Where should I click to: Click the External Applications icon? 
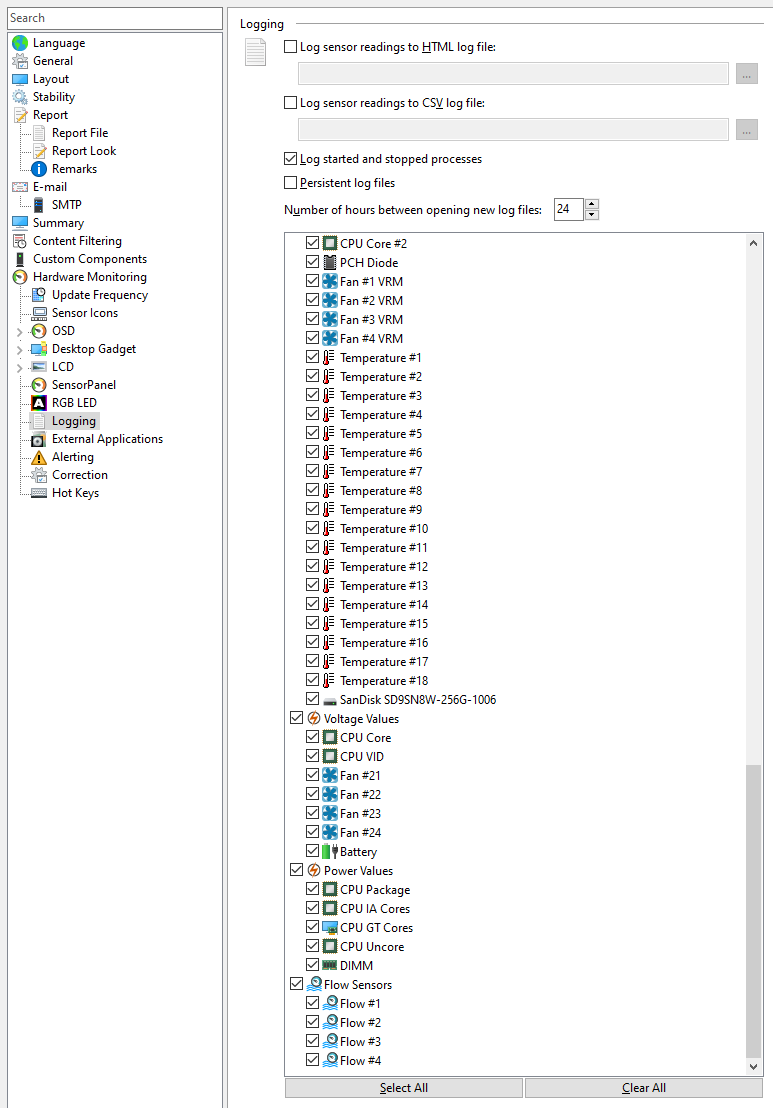point(39,439)
